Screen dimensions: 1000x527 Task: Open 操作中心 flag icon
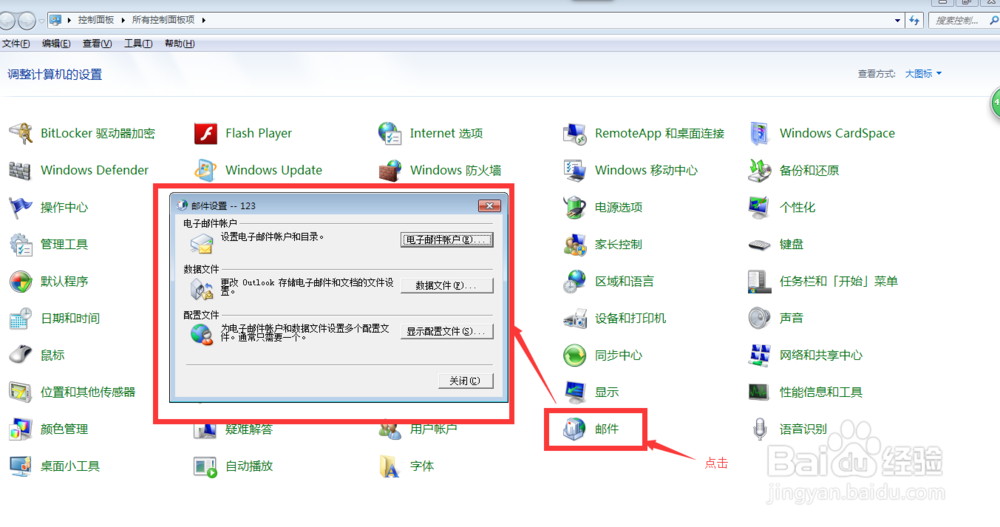coord(20,207)
